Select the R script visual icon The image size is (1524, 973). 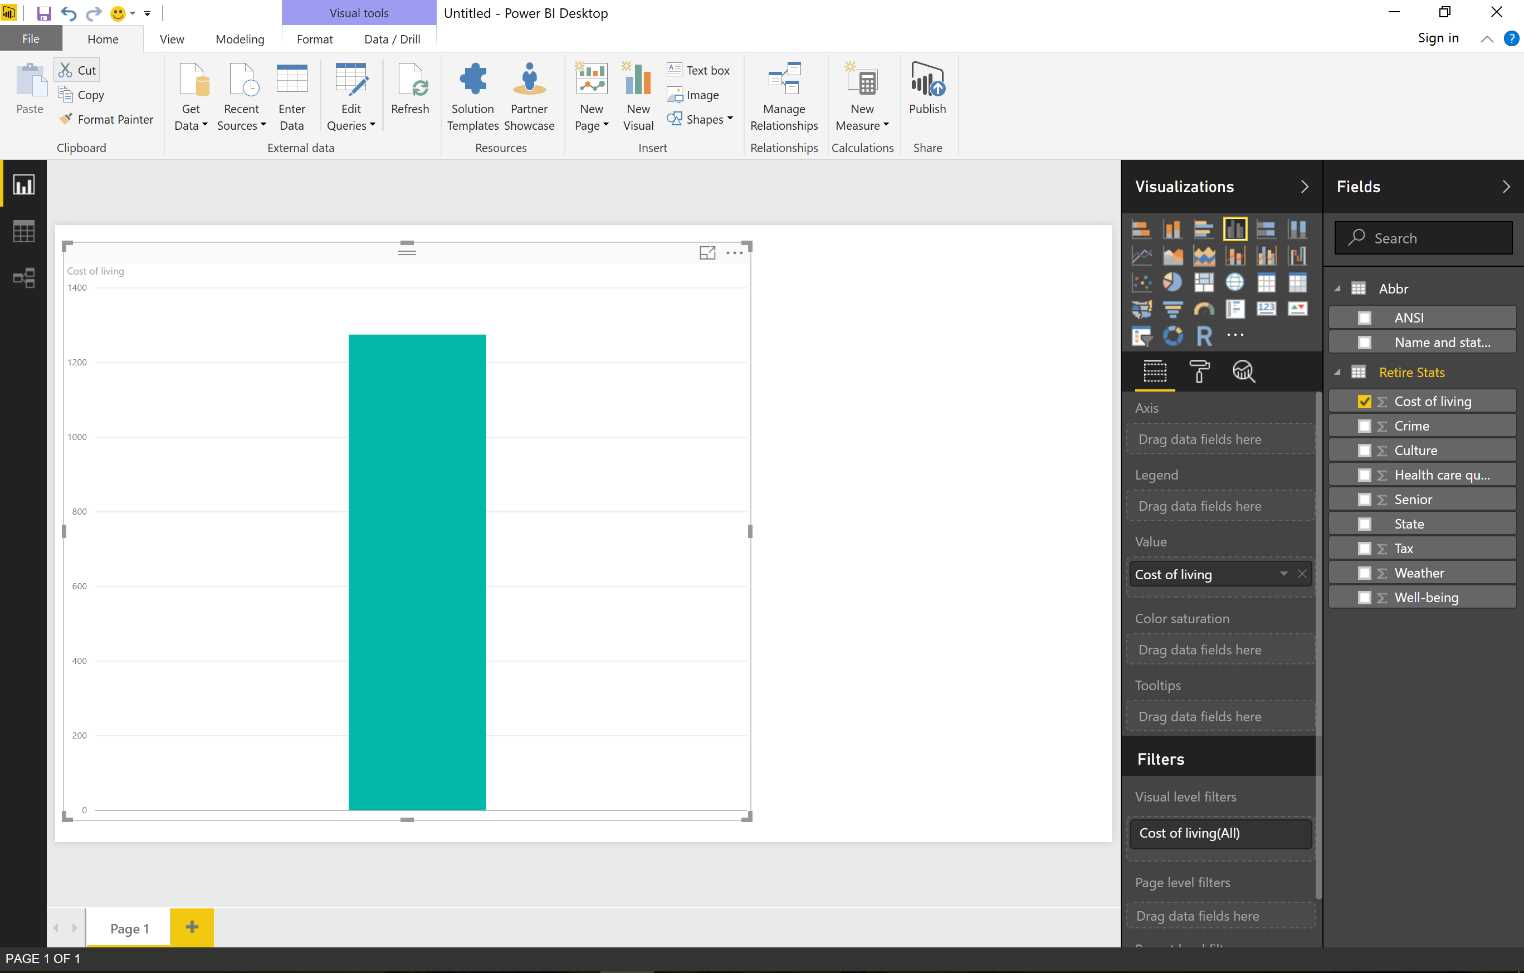[x=1204, y=336]
